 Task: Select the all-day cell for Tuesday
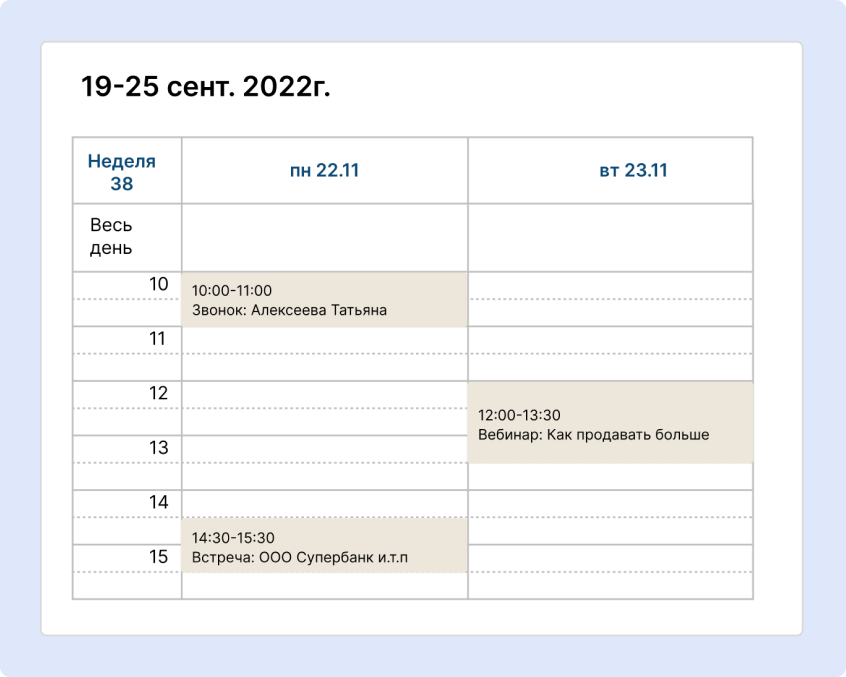coord(610,238)
